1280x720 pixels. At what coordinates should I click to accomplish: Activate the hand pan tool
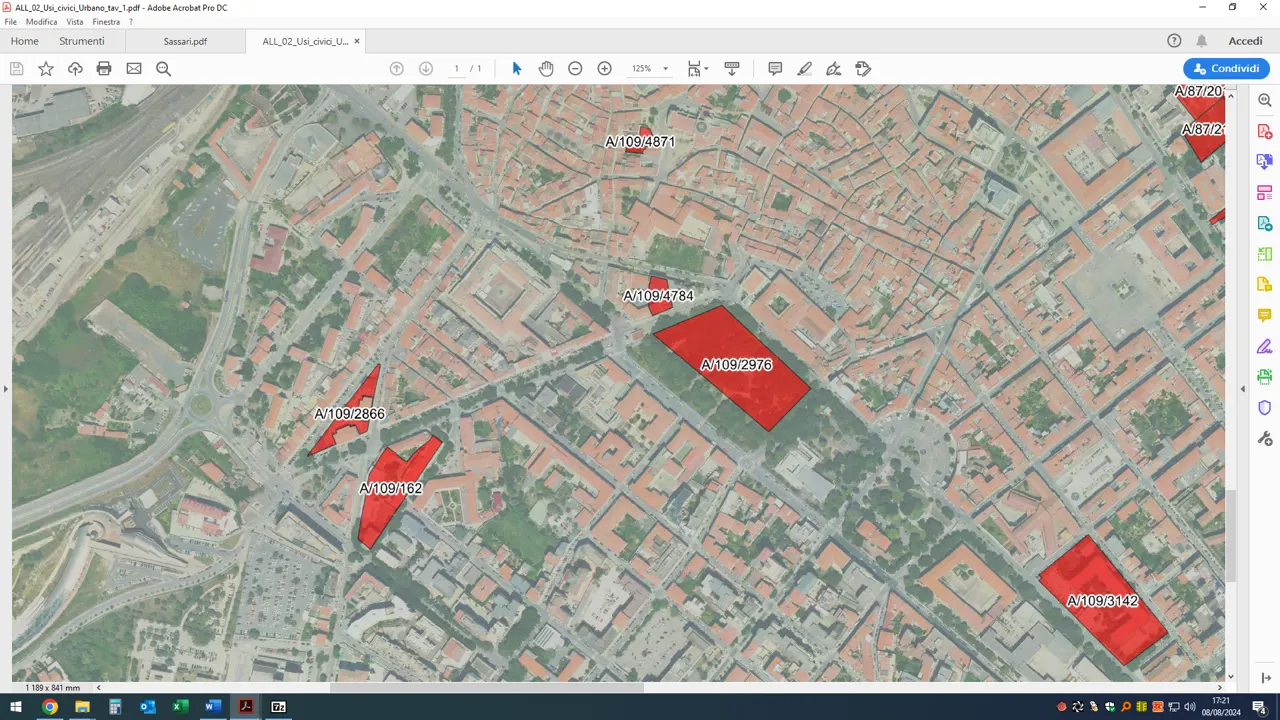click(546, 69)
